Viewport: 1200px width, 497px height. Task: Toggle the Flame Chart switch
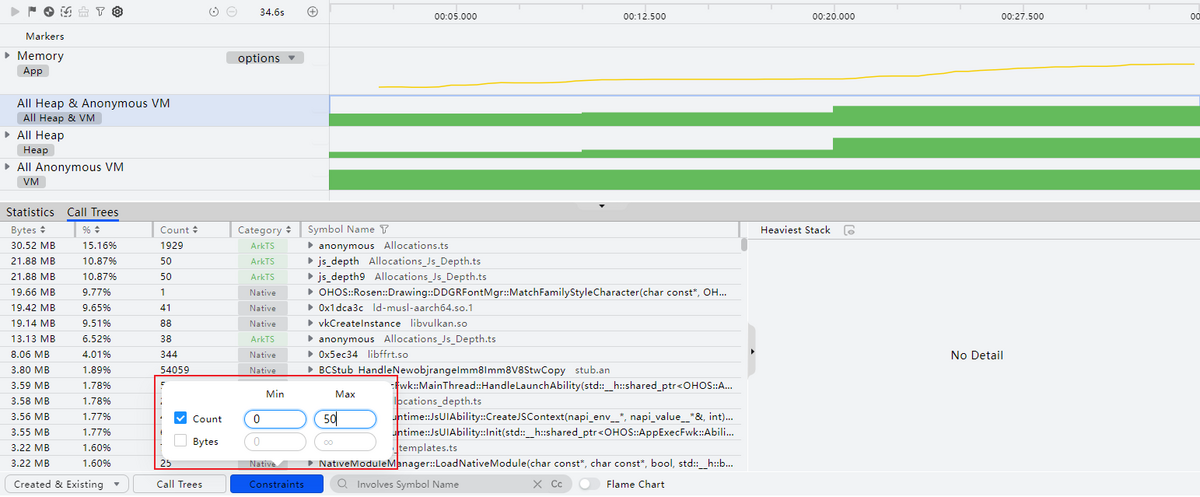tap(589, 484)
